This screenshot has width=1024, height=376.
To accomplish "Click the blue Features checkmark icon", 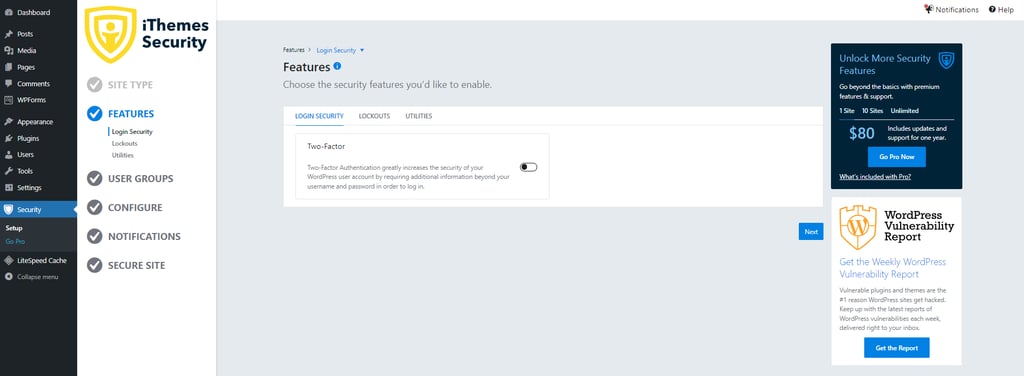I will (95, 114).
